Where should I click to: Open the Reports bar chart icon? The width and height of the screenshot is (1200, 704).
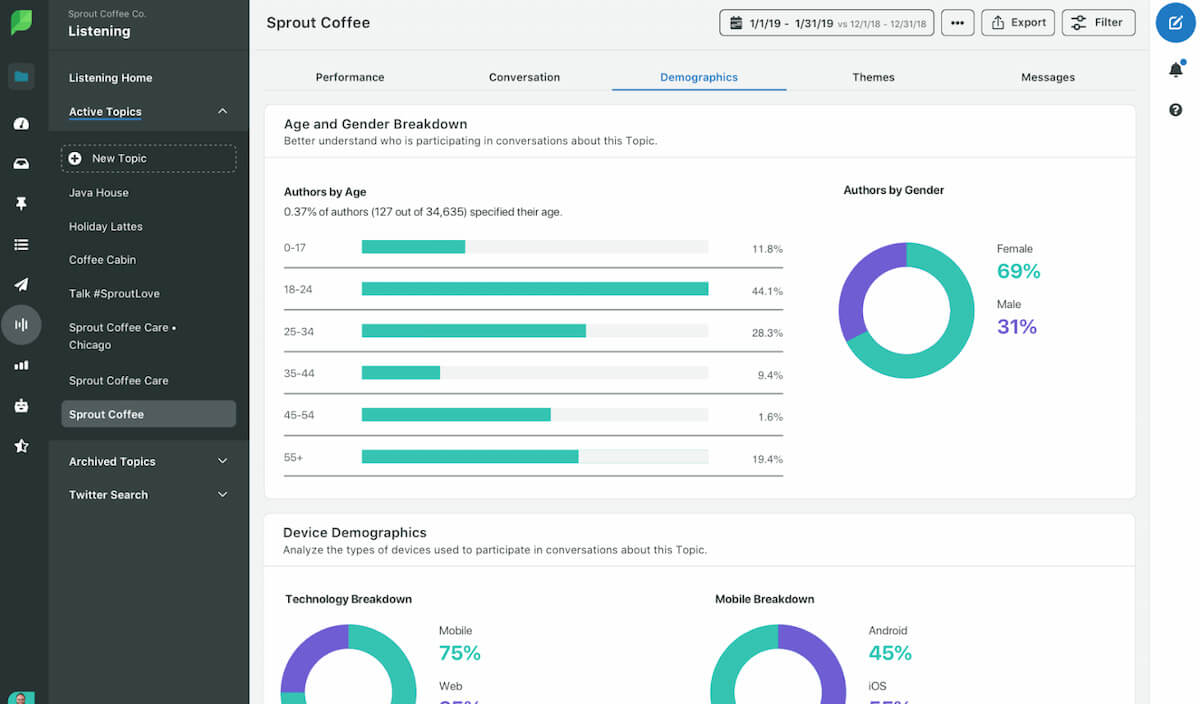point(22,364)
